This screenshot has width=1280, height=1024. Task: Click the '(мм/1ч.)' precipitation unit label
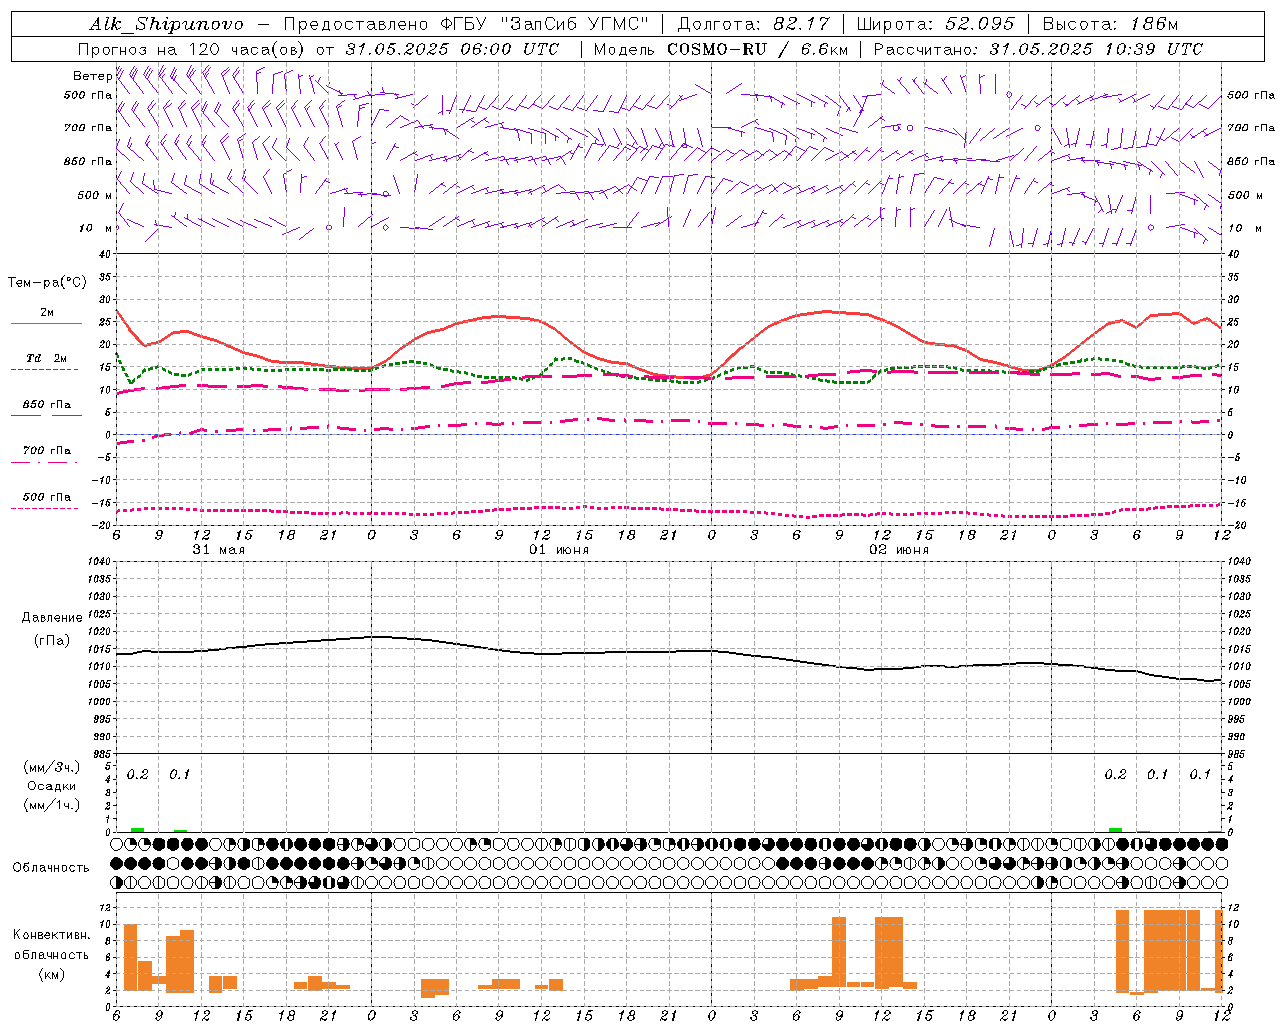pos(52,805)
